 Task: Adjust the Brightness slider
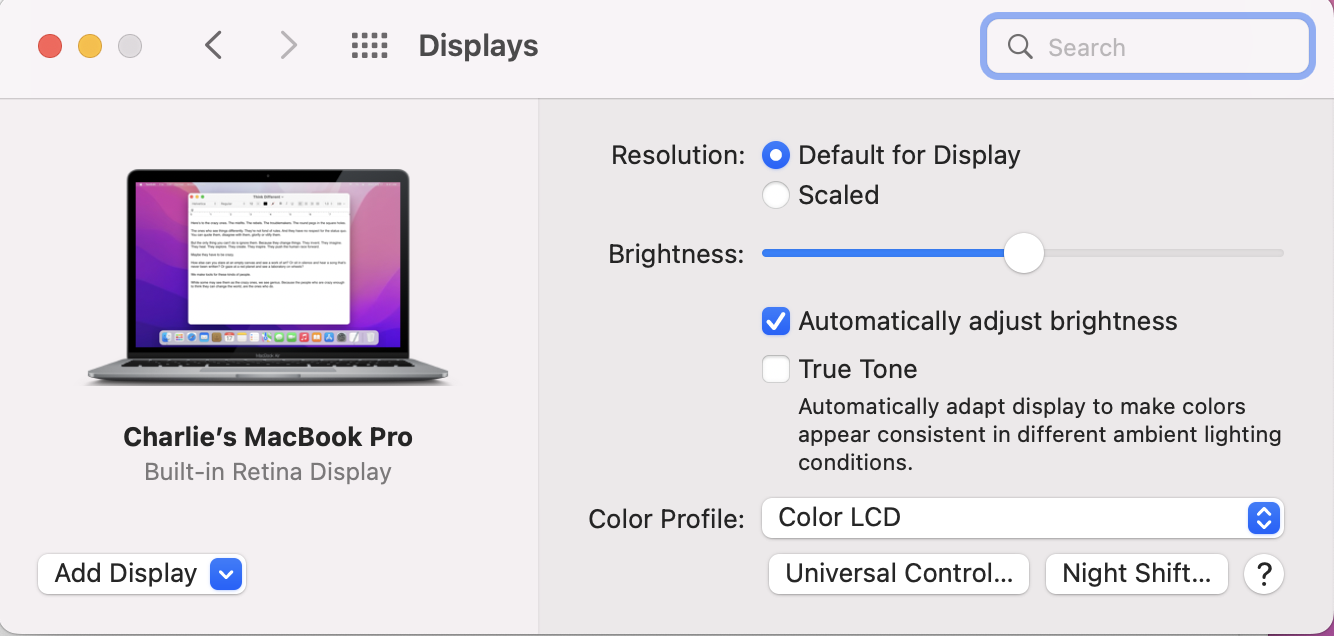click(1023, 254)
